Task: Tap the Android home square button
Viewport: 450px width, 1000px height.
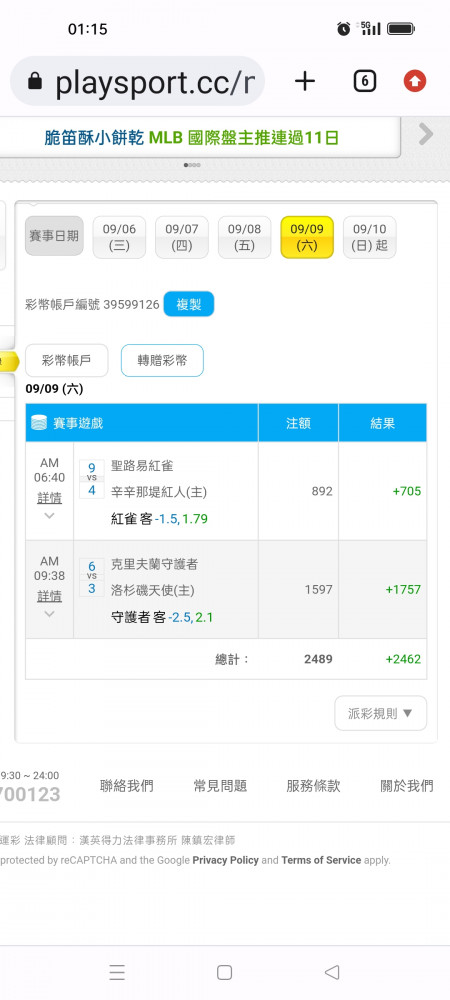Action: [224, 972]
